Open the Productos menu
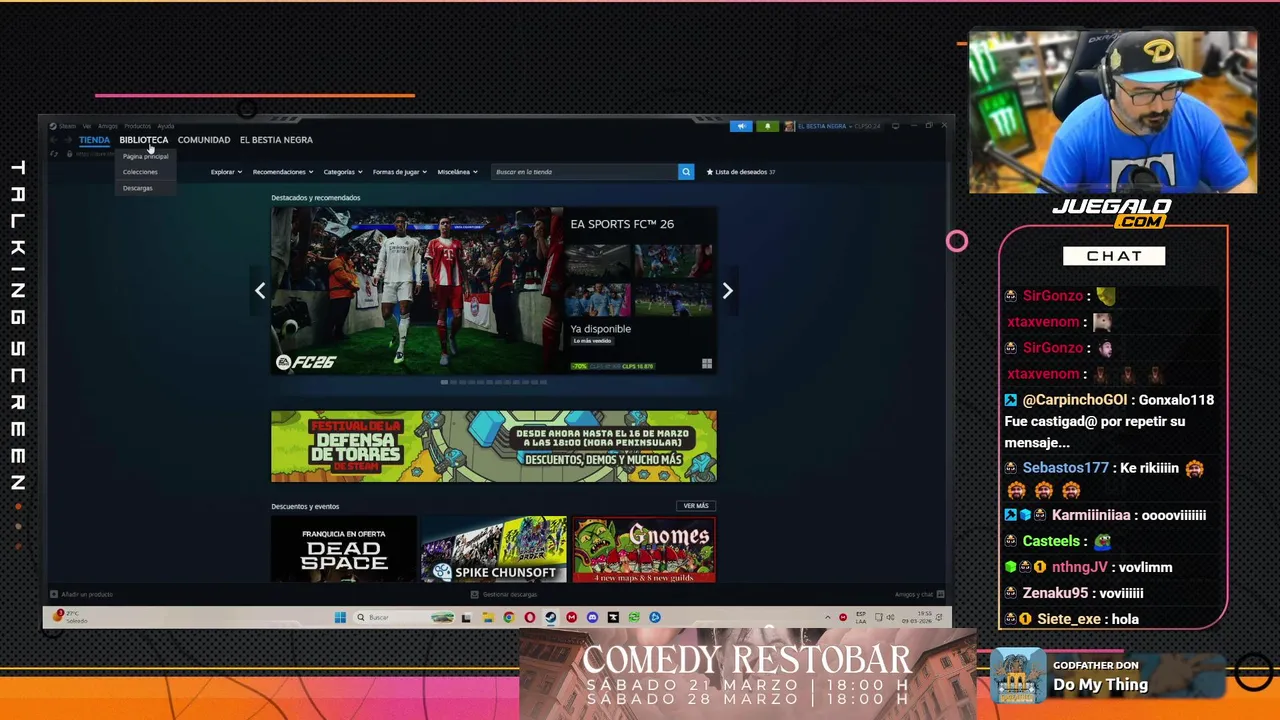The image size is (1280, 720). click(x=137, y=126)
